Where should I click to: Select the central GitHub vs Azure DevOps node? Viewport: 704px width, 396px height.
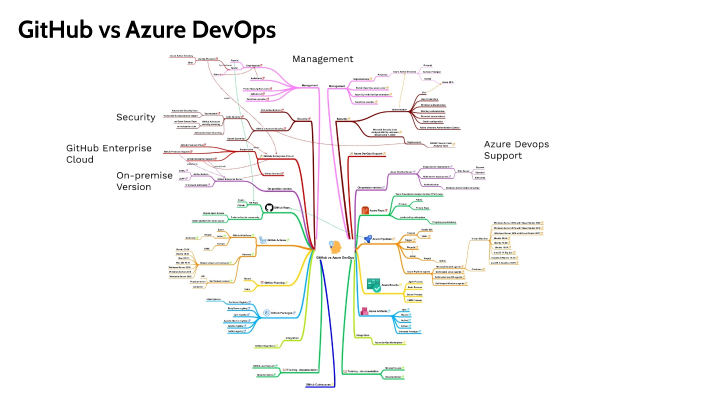click(335, 258)
